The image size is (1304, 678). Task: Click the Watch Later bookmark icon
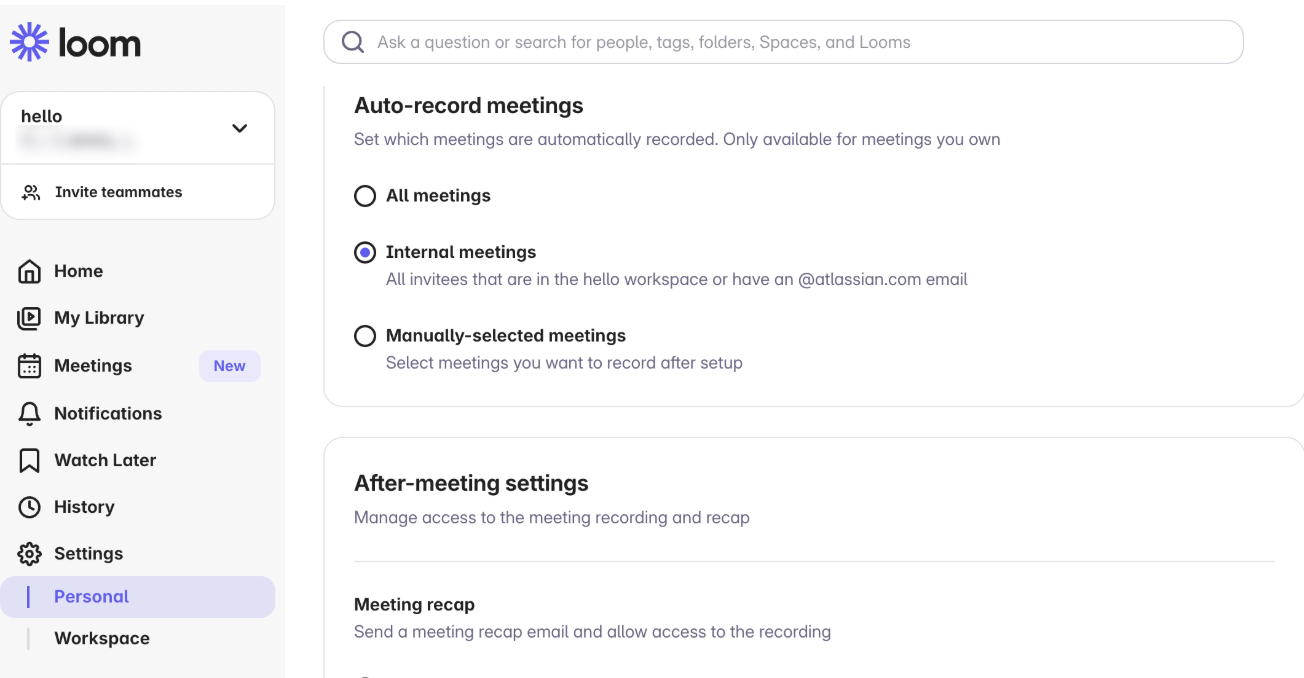pyautogui.click(x=30, y=460)
